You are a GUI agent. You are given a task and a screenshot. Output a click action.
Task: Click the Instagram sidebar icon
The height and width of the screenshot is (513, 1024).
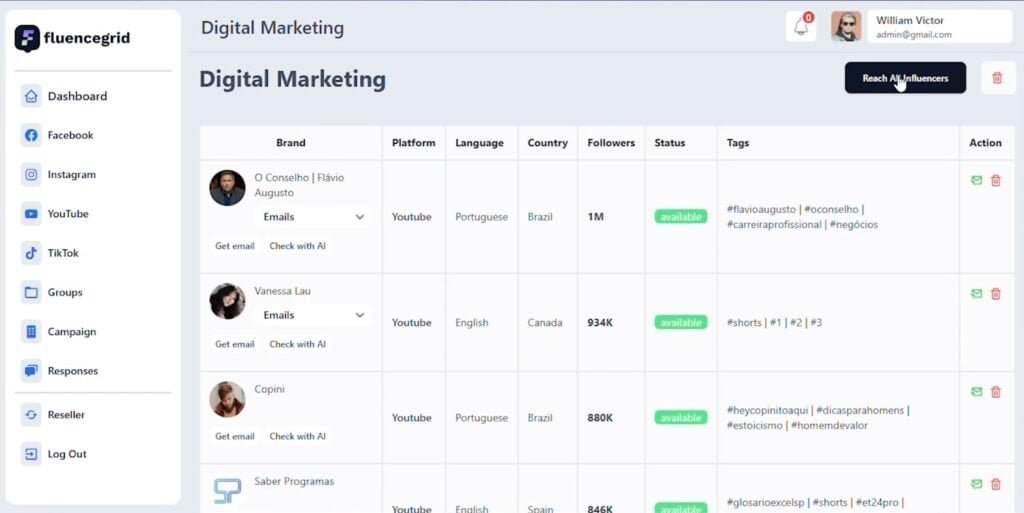31,174
